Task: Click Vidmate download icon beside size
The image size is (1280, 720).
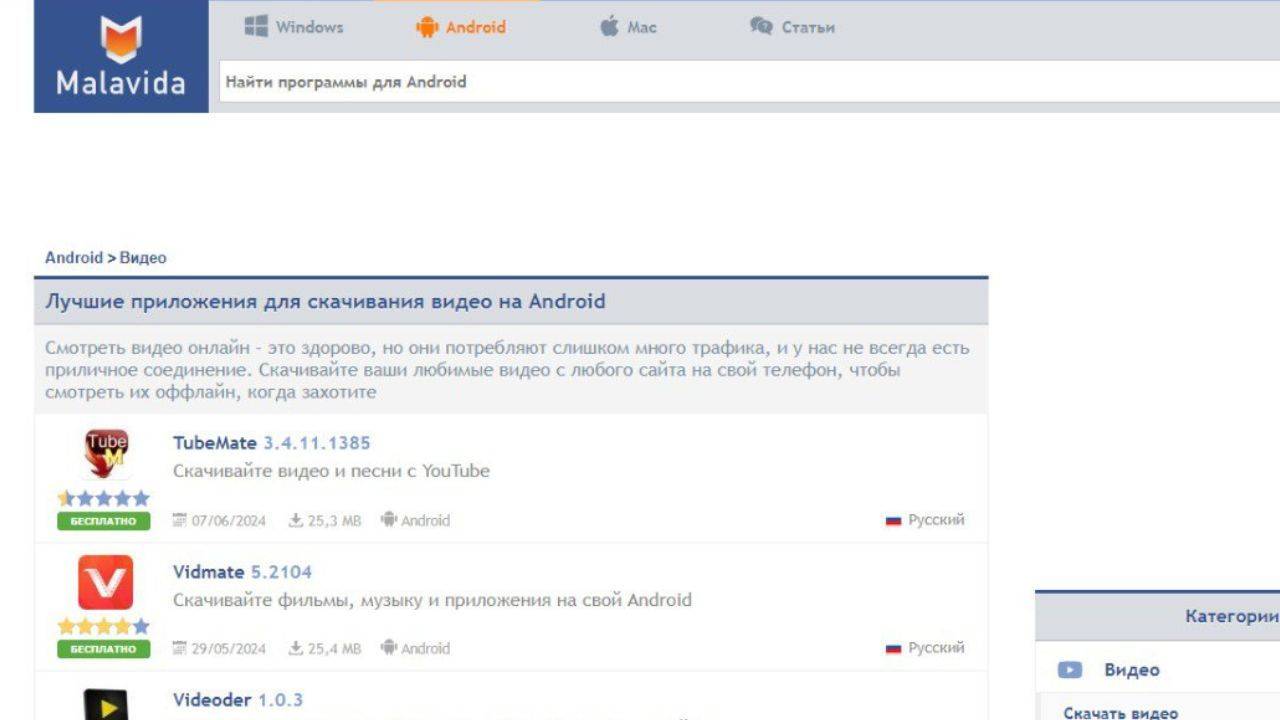Action: pos(296,649)
